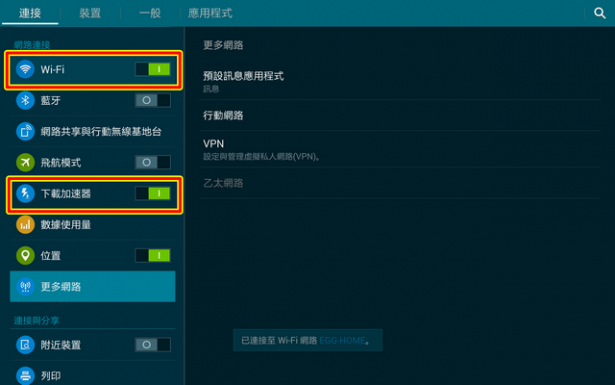The height and width of the screenshot is (385, 615).
Task: Open search with the magnifier icon
Action: (599, 13)
